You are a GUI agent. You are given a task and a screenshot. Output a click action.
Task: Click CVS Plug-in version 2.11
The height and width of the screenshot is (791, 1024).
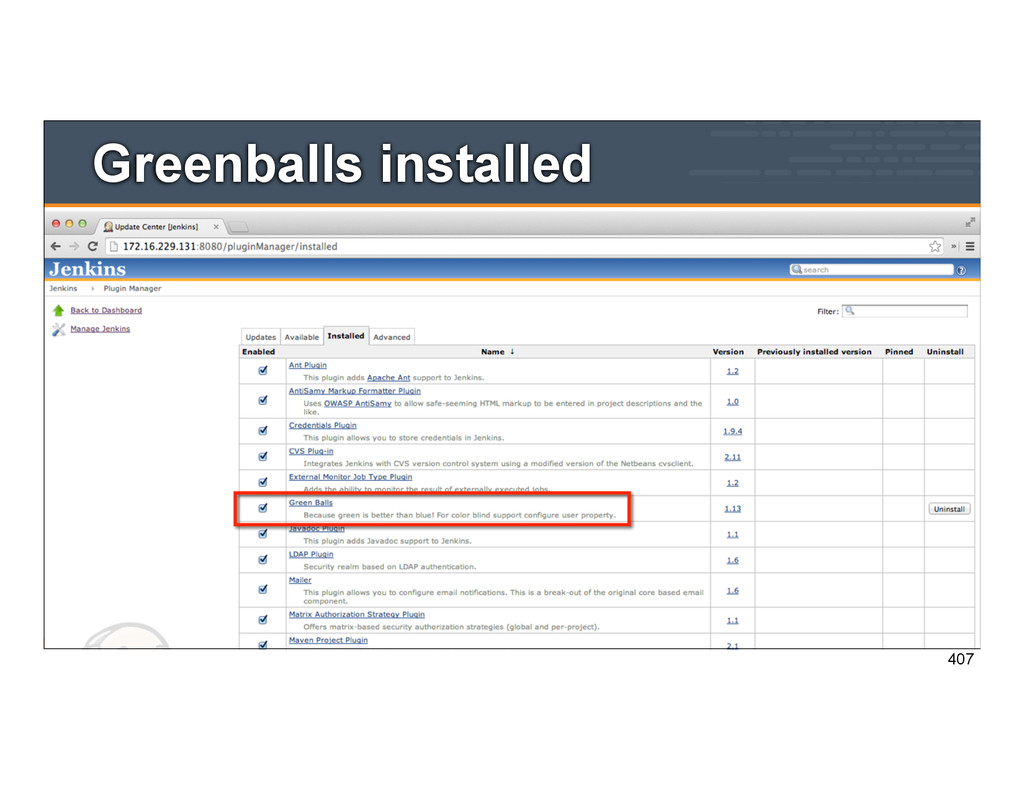coord(733,457)
